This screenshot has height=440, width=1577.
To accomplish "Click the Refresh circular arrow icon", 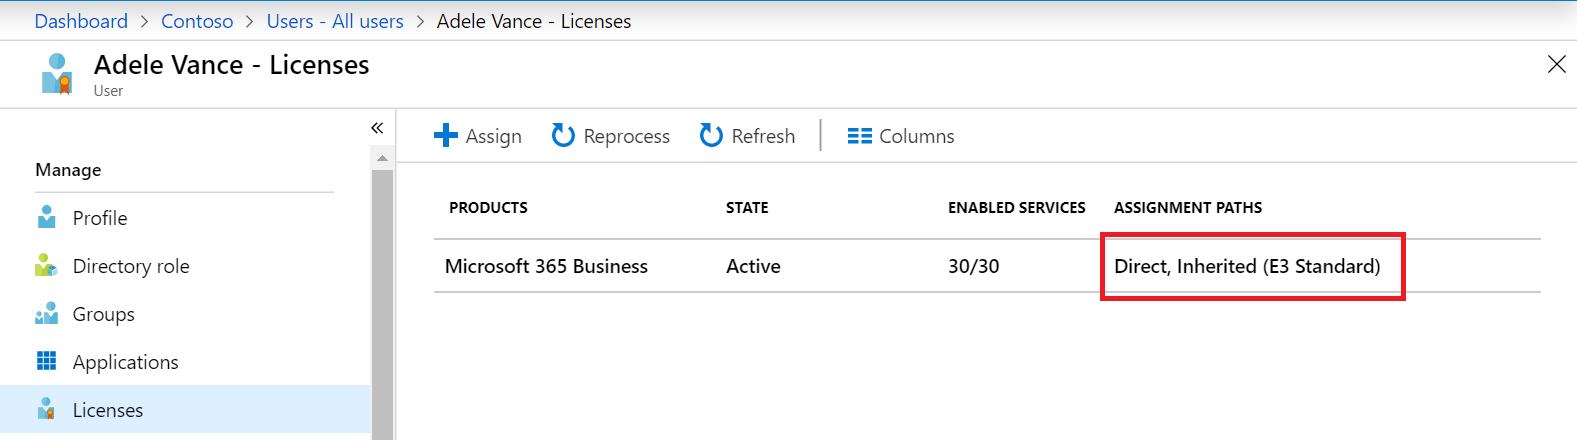I will [x=711, y=135].
